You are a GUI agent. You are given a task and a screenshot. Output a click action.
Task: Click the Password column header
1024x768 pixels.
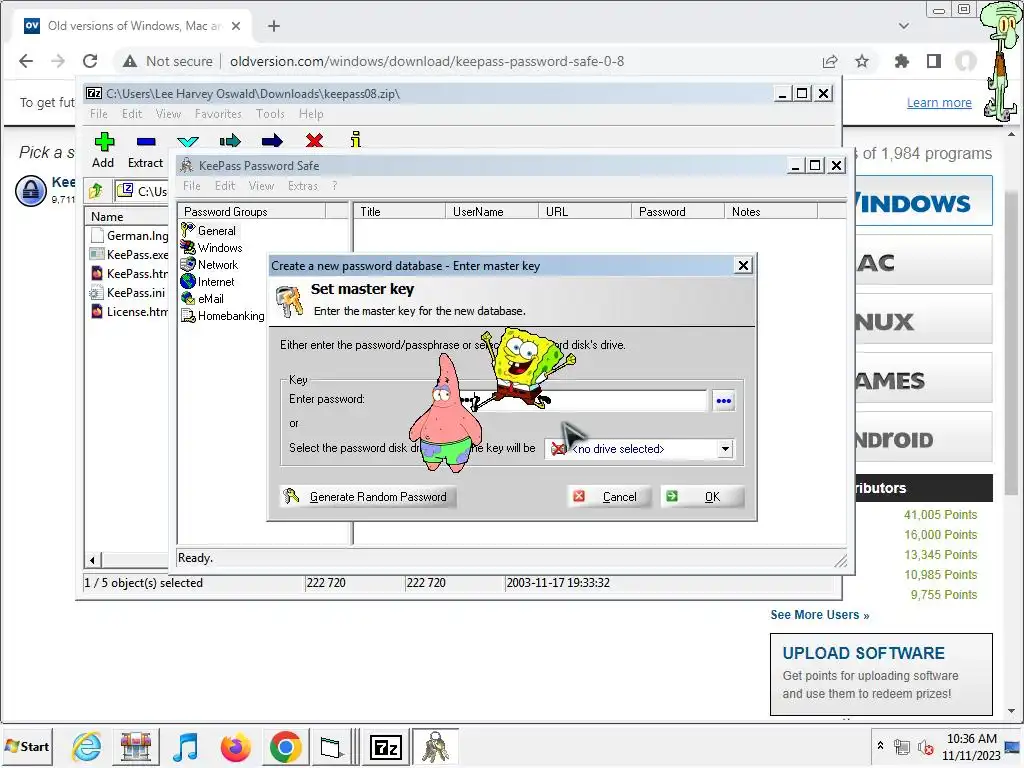678,212
